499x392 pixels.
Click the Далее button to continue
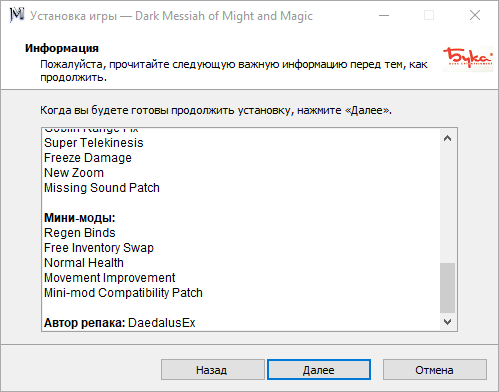point(319,370)
